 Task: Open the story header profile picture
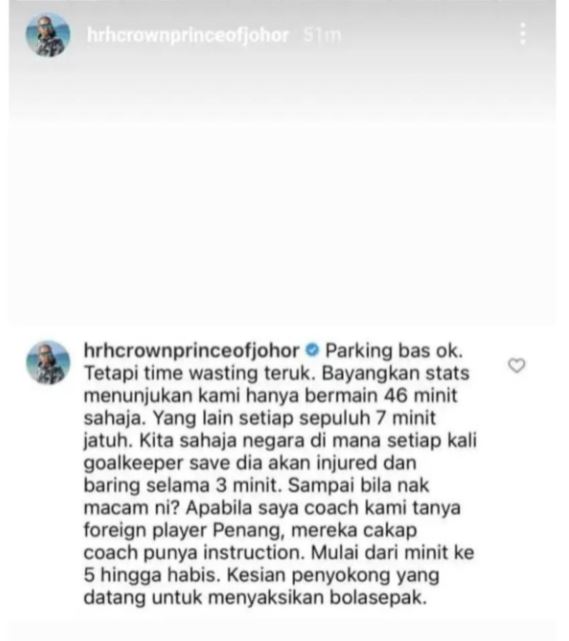(x=48, y=34)
